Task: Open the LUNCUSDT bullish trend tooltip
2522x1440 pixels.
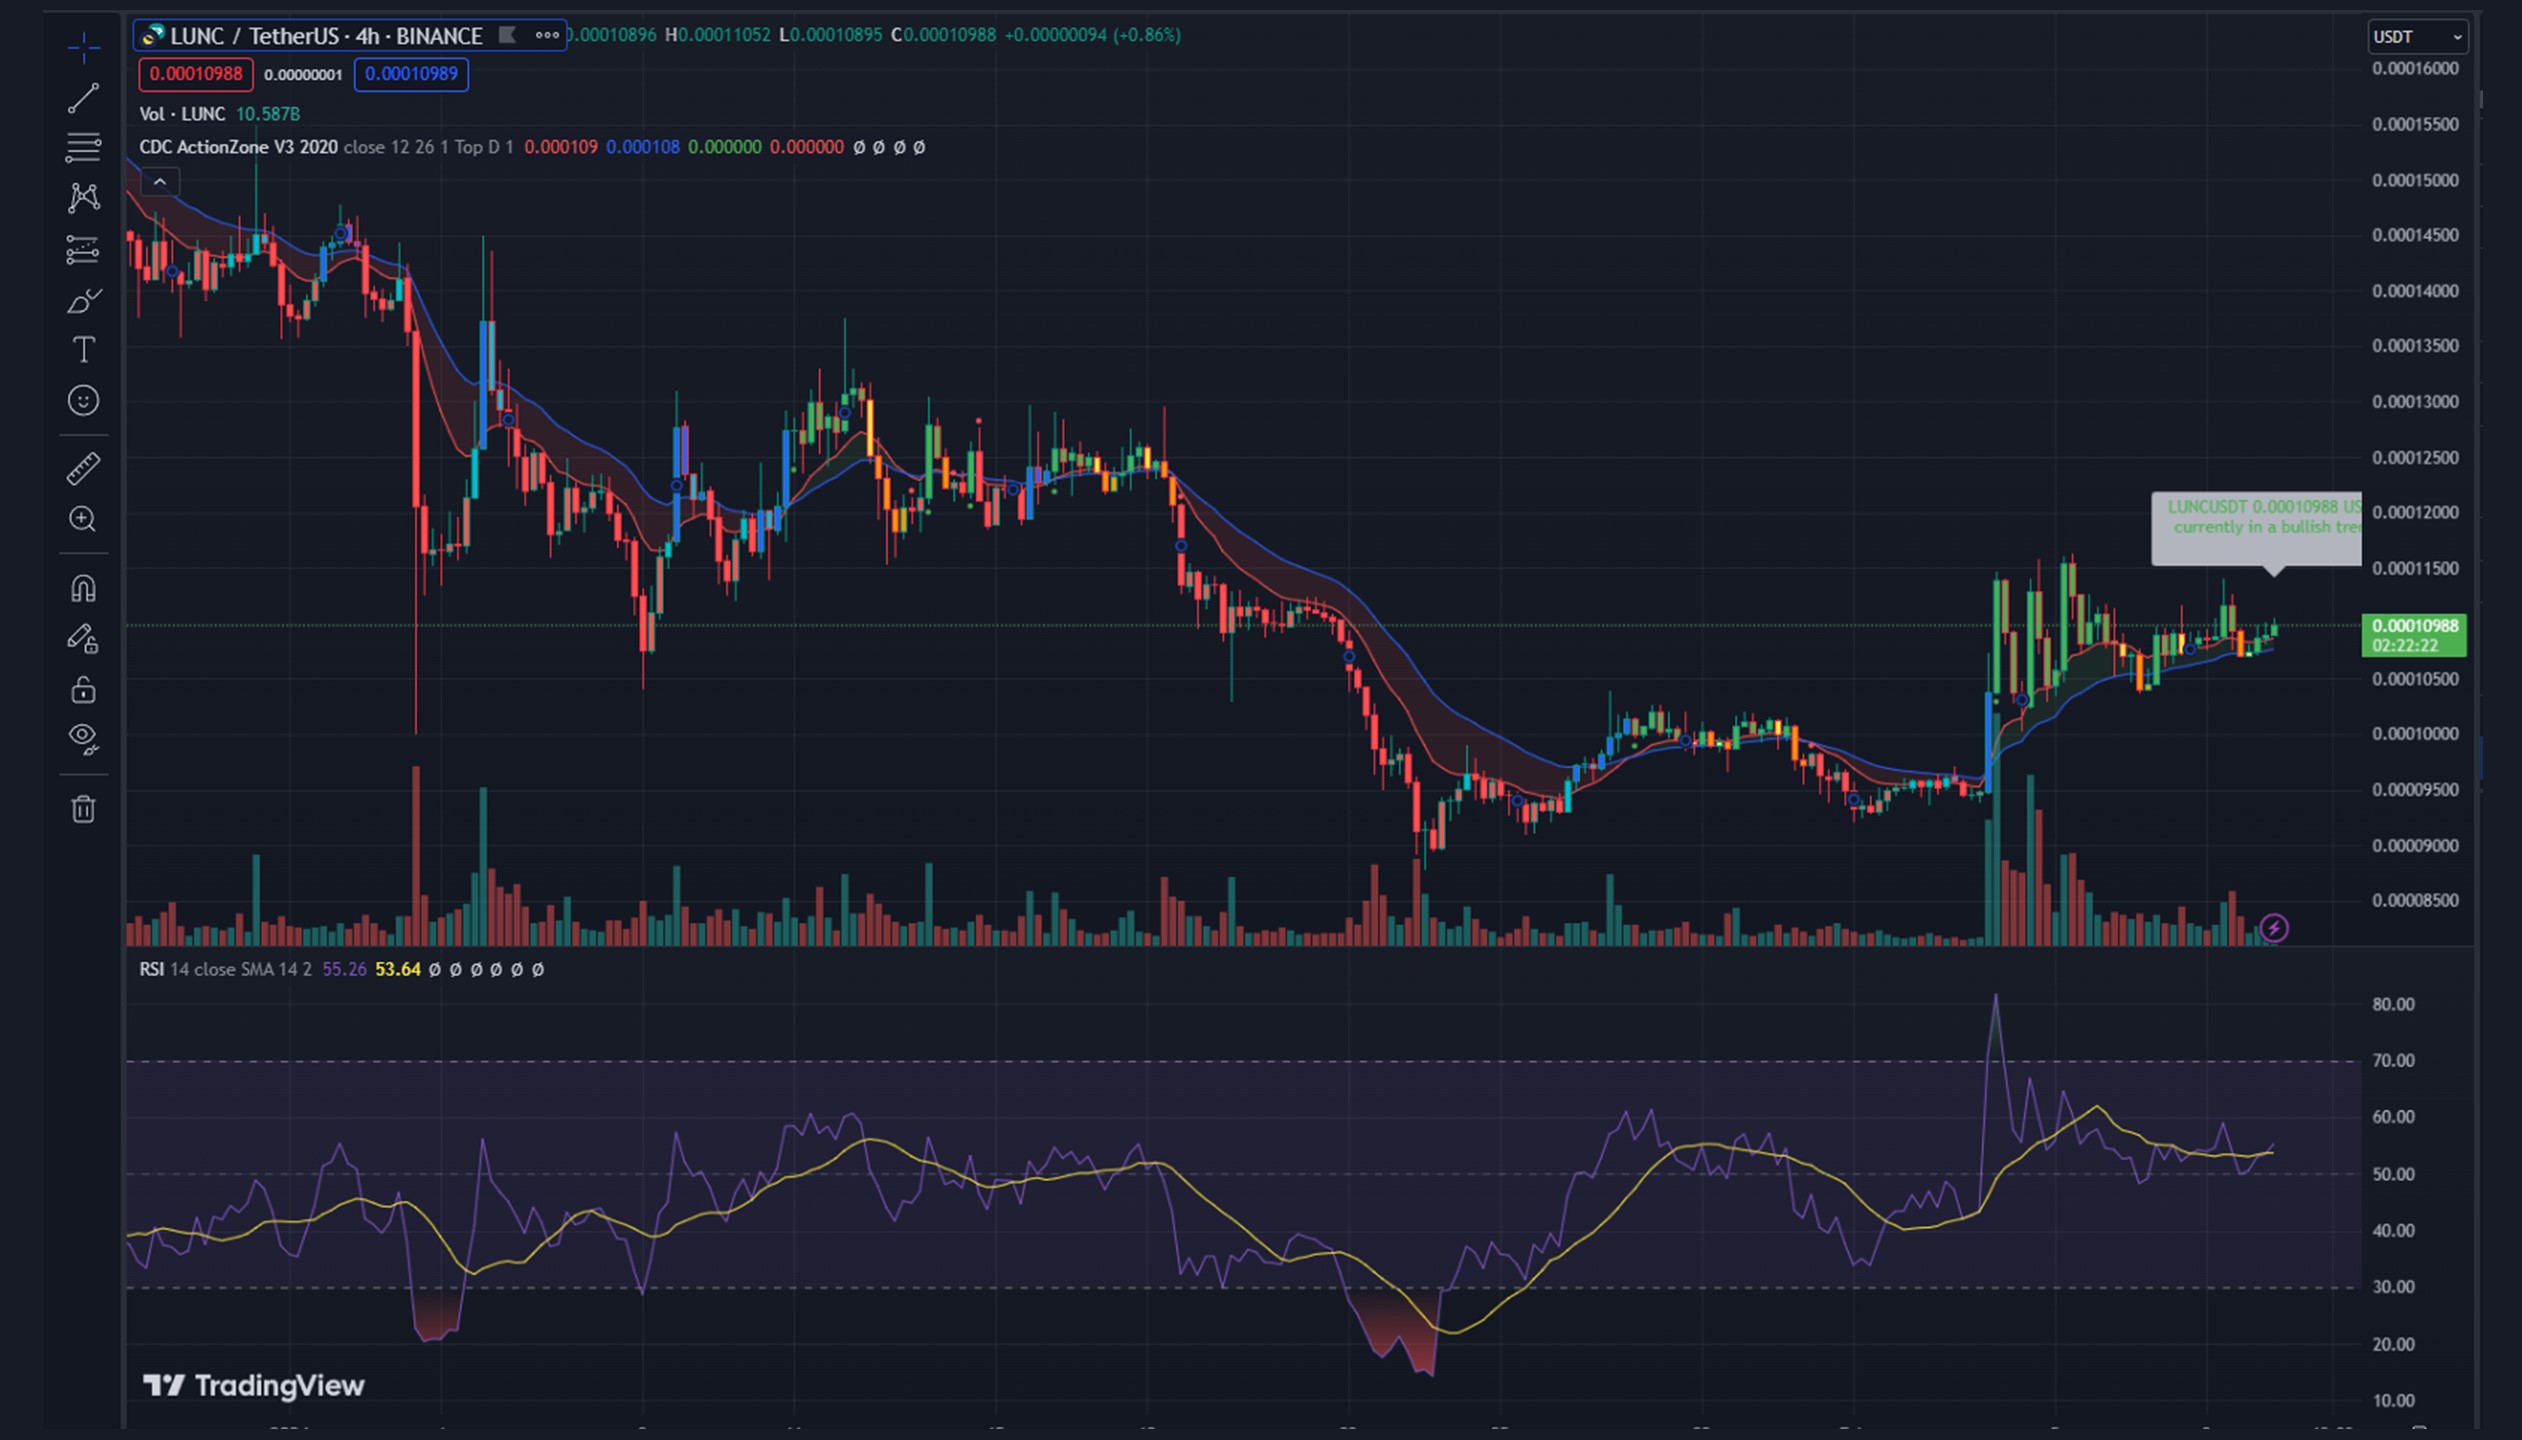Action: (2257, 530)
